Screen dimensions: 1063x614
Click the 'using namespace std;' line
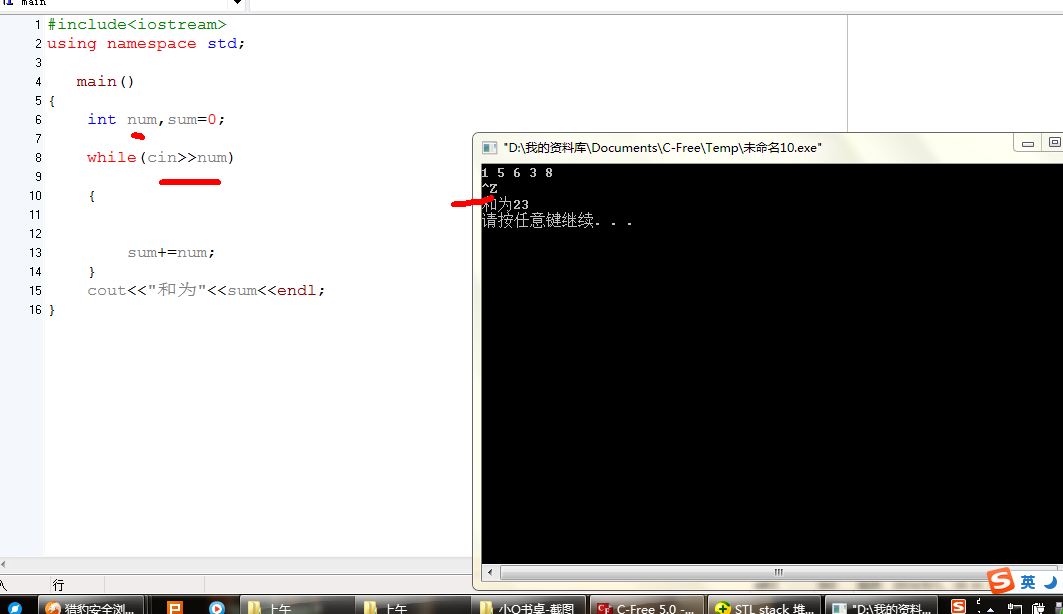pos(146,43)
